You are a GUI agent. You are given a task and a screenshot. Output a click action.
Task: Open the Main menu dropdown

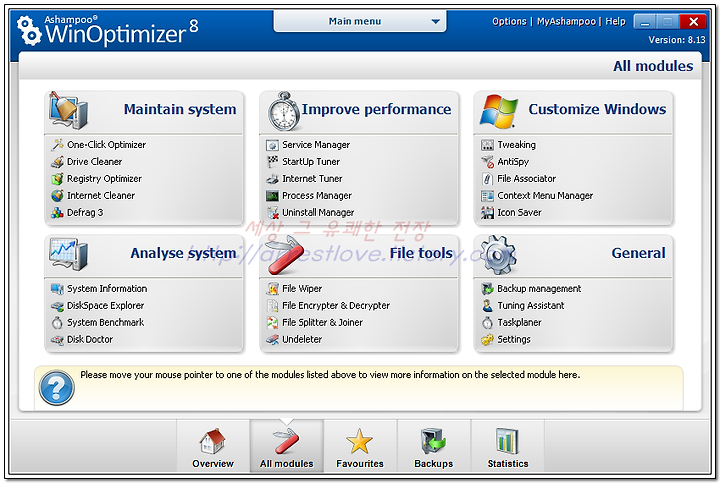point(360,21)
